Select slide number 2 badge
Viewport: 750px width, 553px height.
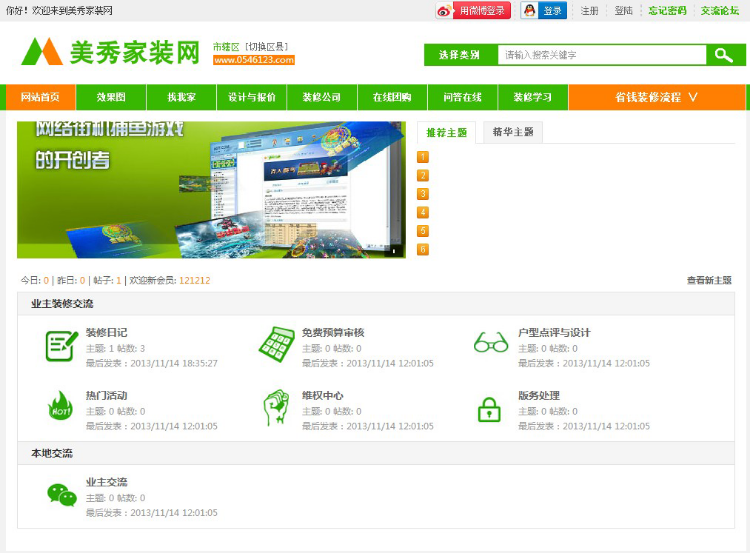423,176
